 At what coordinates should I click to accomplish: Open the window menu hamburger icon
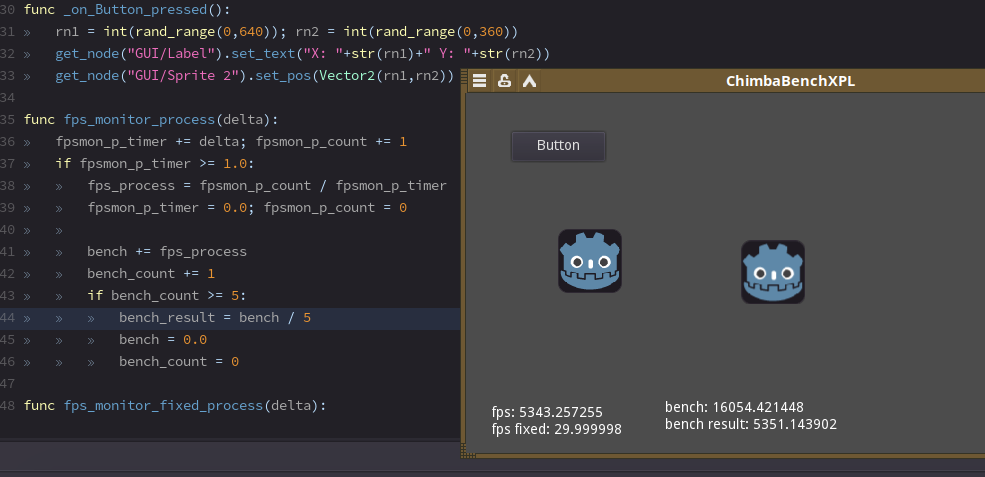click(x=480, y=81)
